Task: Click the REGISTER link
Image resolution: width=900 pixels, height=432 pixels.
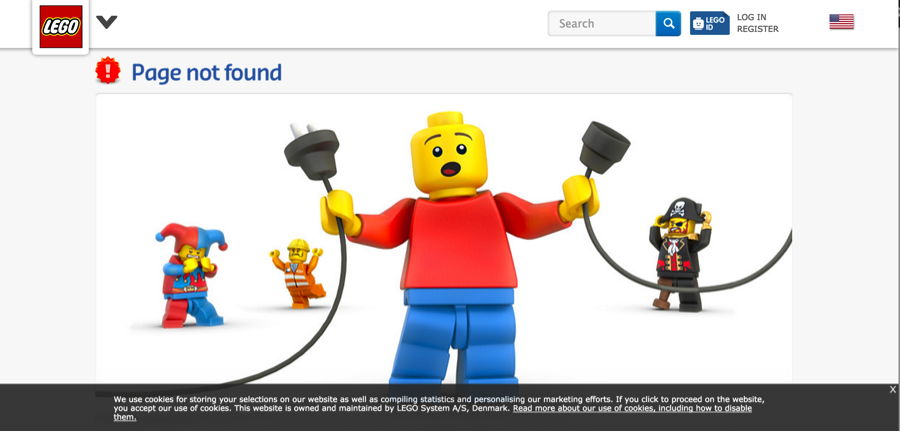Action: pos(758,29)
